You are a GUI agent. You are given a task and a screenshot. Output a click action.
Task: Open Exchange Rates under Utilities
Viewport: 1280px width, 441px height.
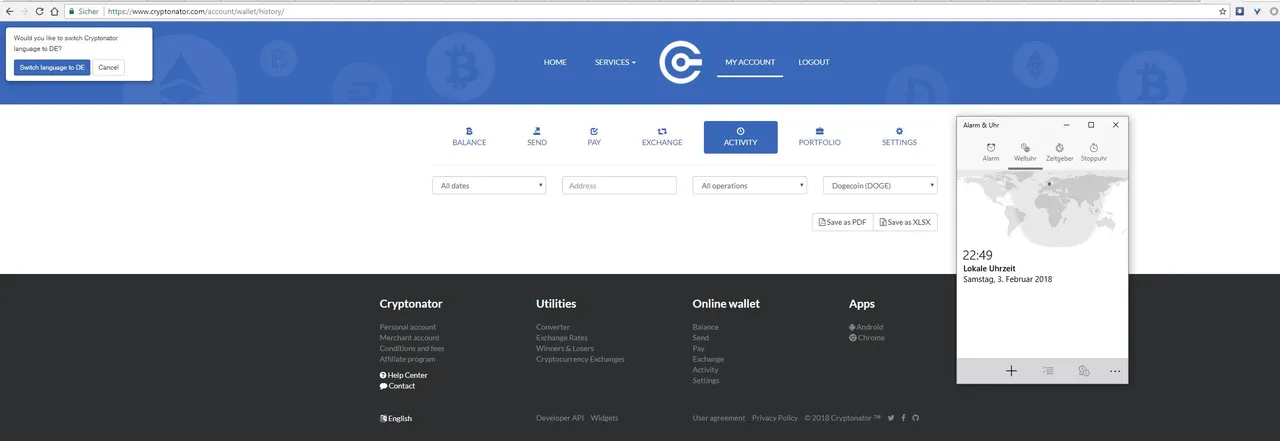coord(562,338)
